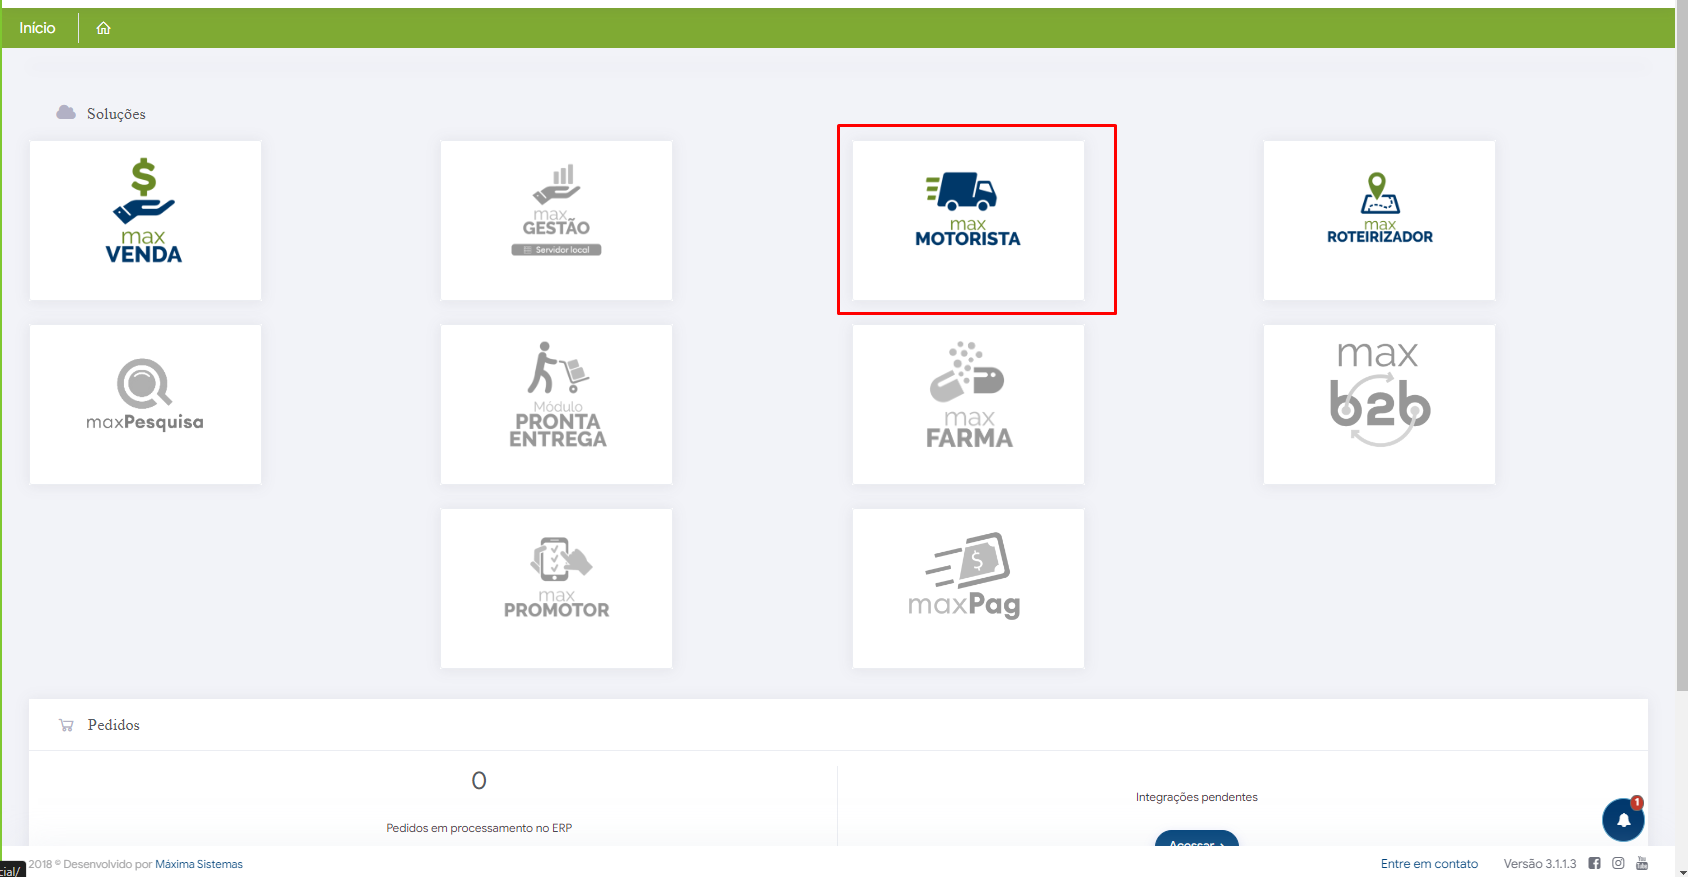This screenshot has width=1688, height=877.
Task: Click the Pedidos em processamento no ERP text
Action: tap(479, 828)
